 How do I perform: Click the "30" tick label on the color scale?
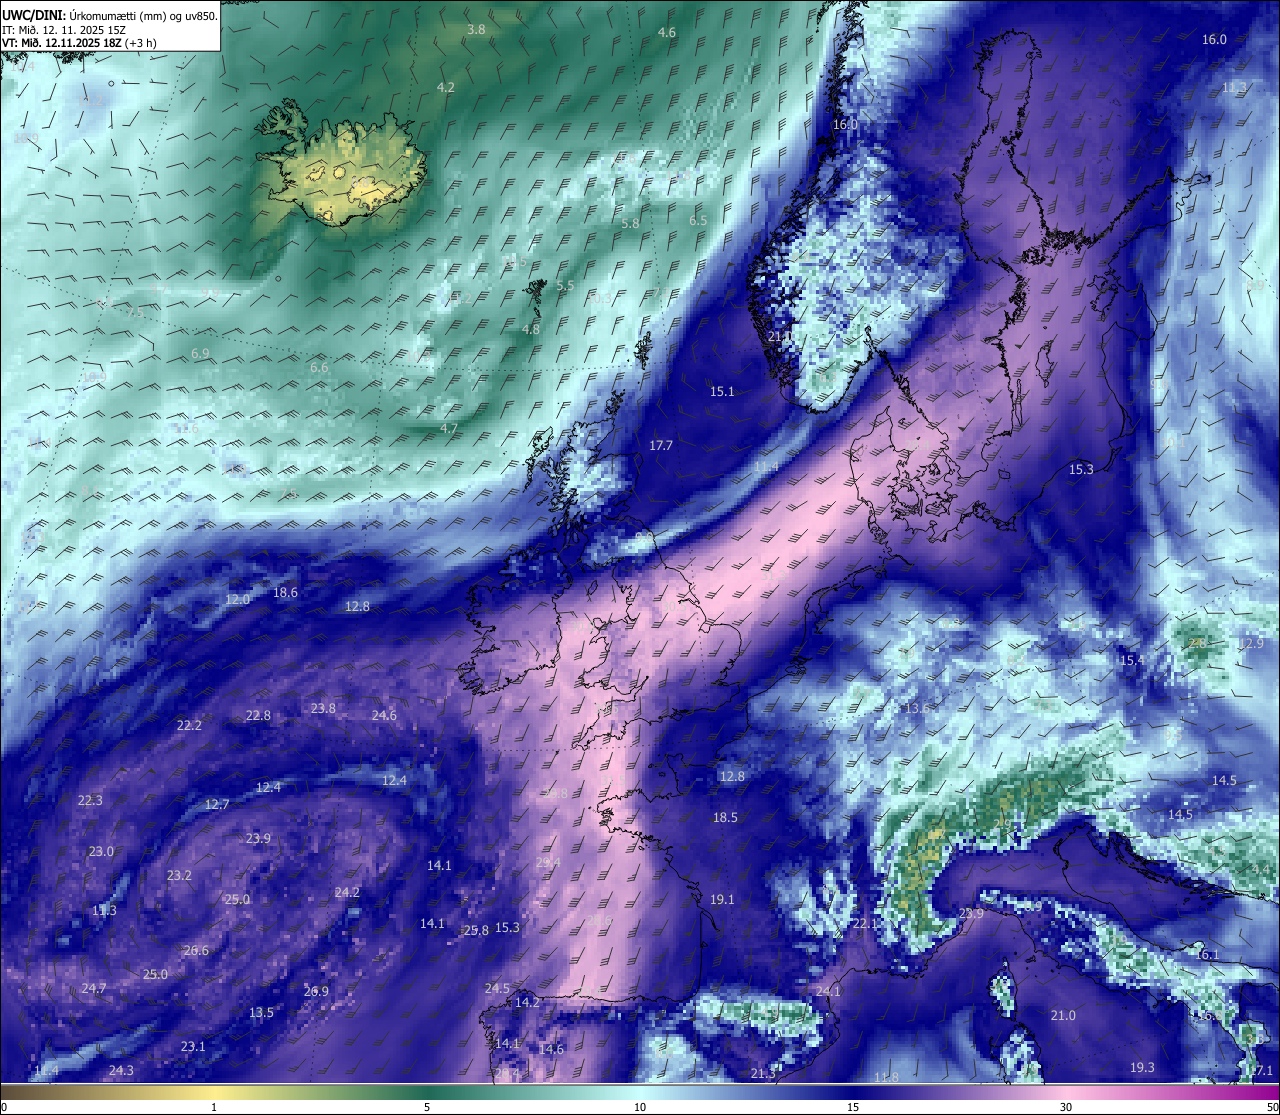(x=1066, y=1107)
